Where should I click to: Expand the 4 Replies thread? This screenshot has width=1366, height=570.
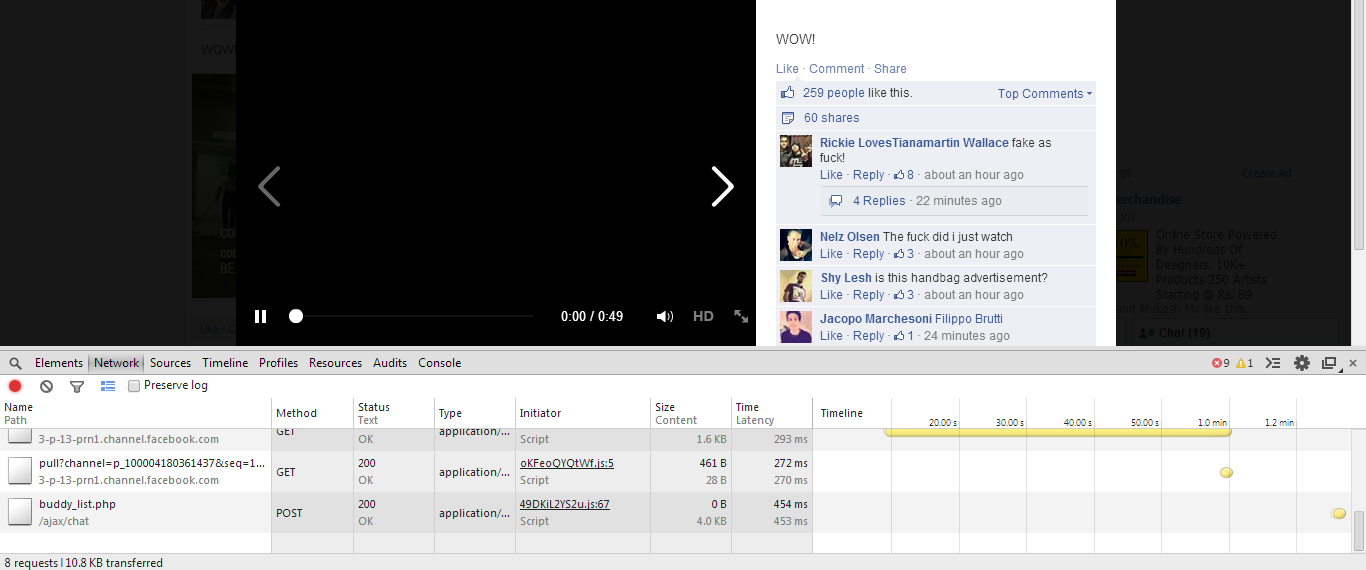coord(879,201)
